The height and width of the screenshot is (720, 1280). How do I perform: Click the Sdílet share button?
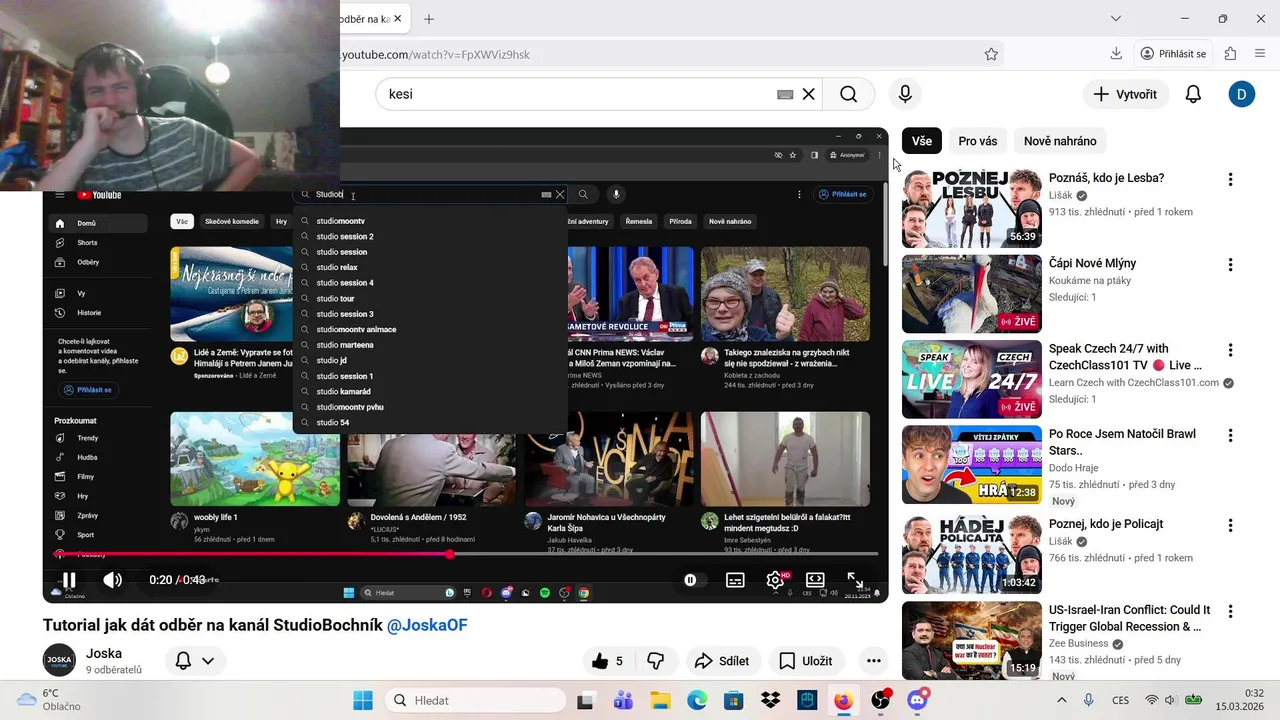[722, 661]
